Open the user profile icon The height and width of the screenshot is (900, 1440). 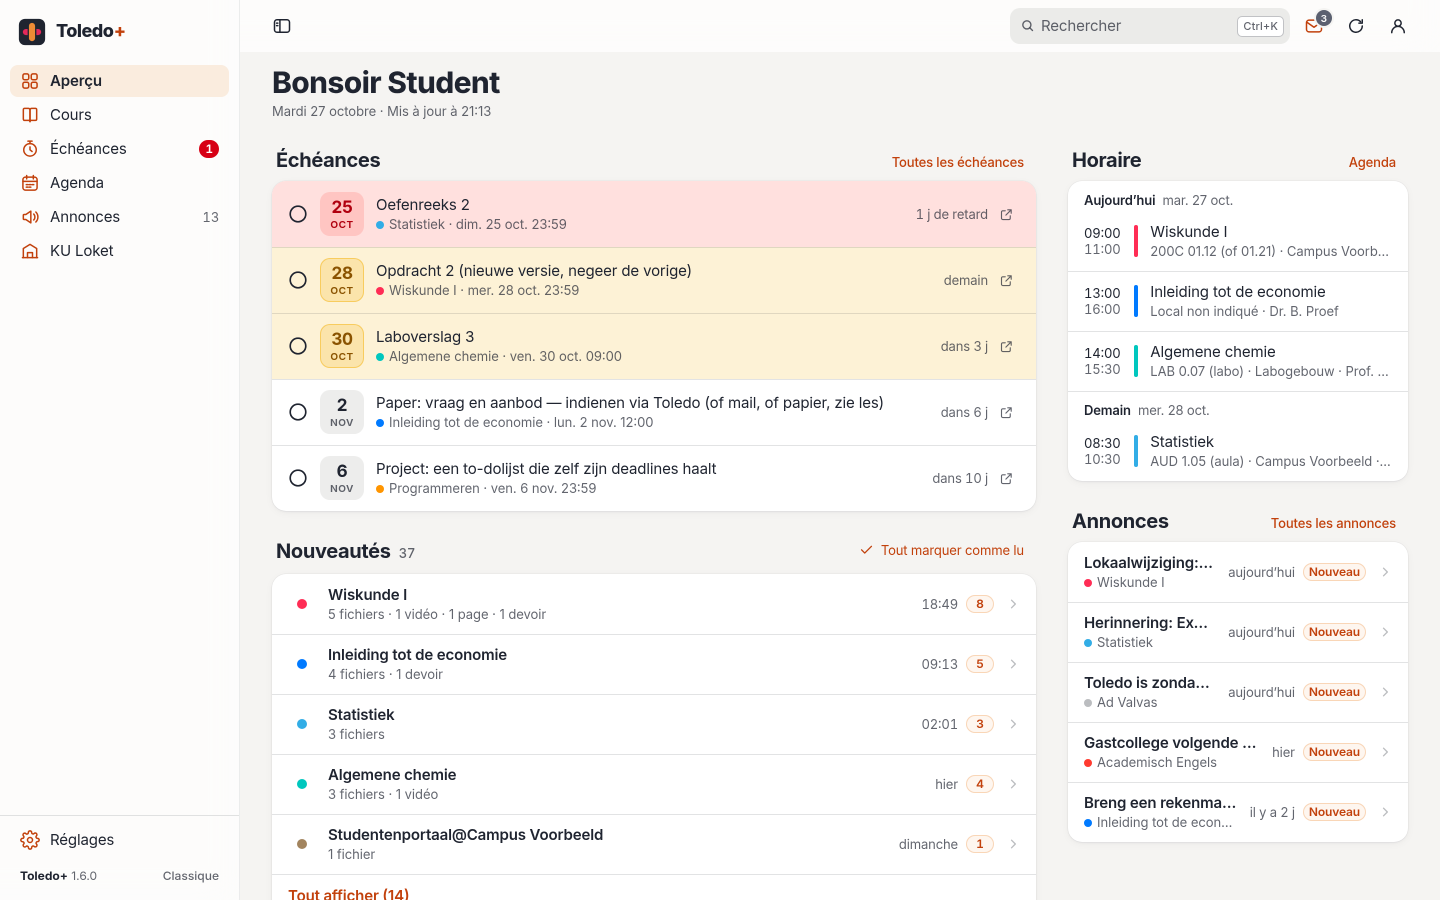(x=1398, y=26)
